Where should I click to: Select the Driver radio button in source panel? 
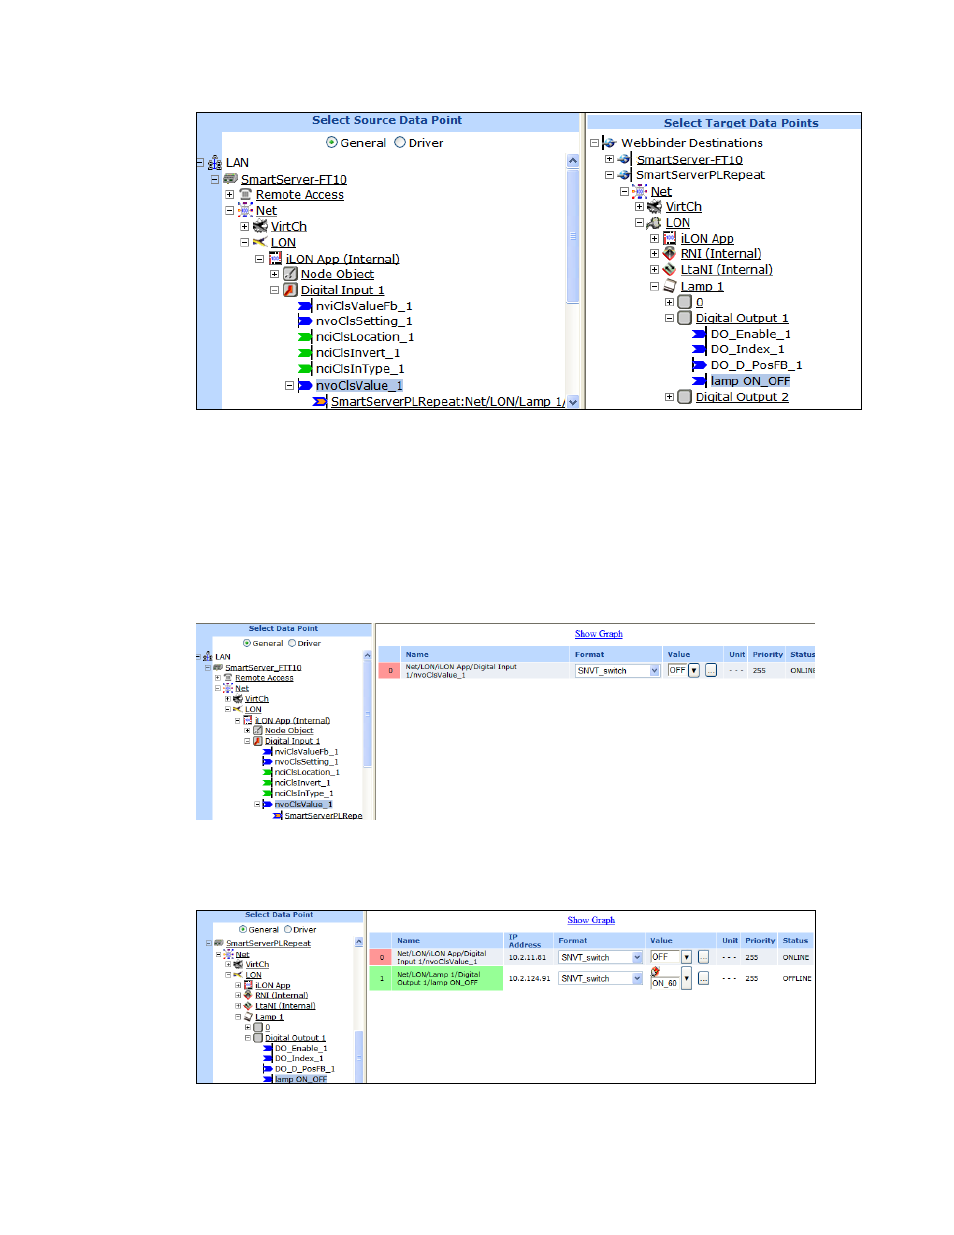coord(400,143)
